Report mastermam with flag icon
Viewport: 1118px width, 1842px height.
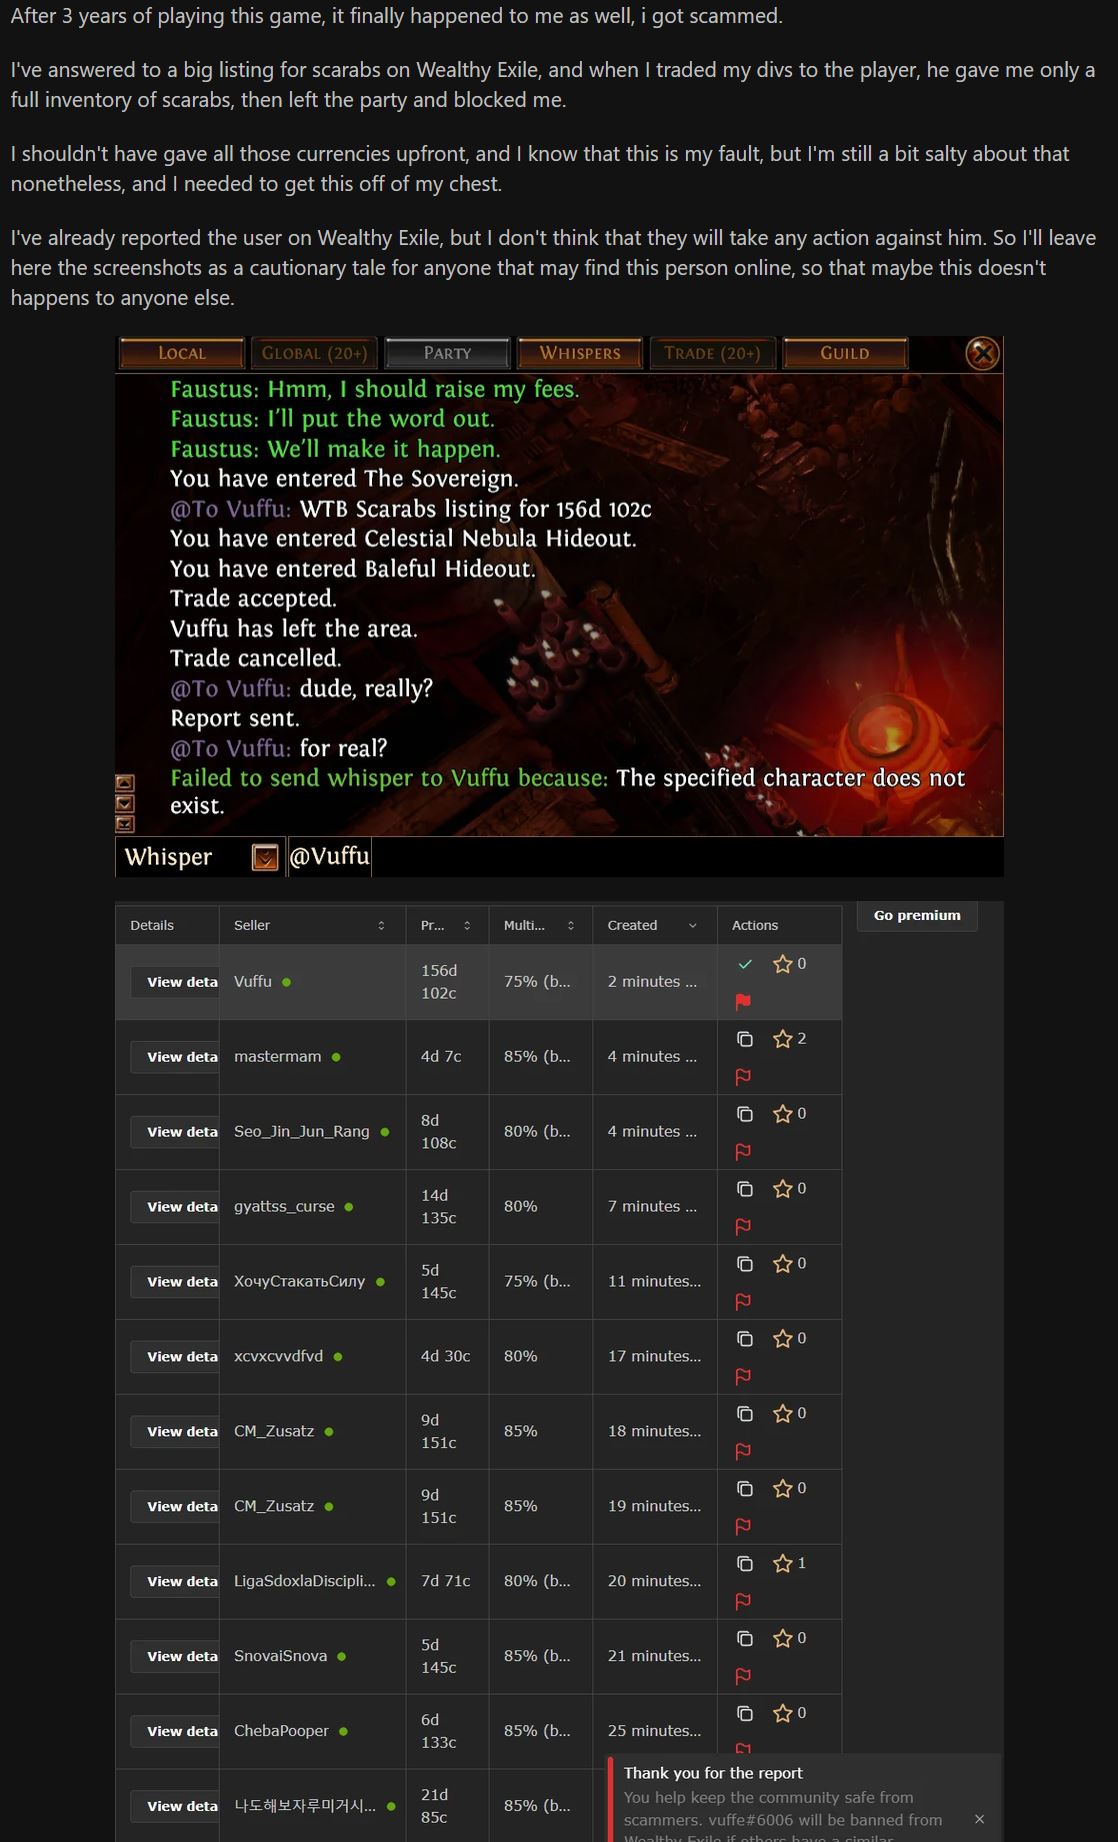(x=743, y=1077)
